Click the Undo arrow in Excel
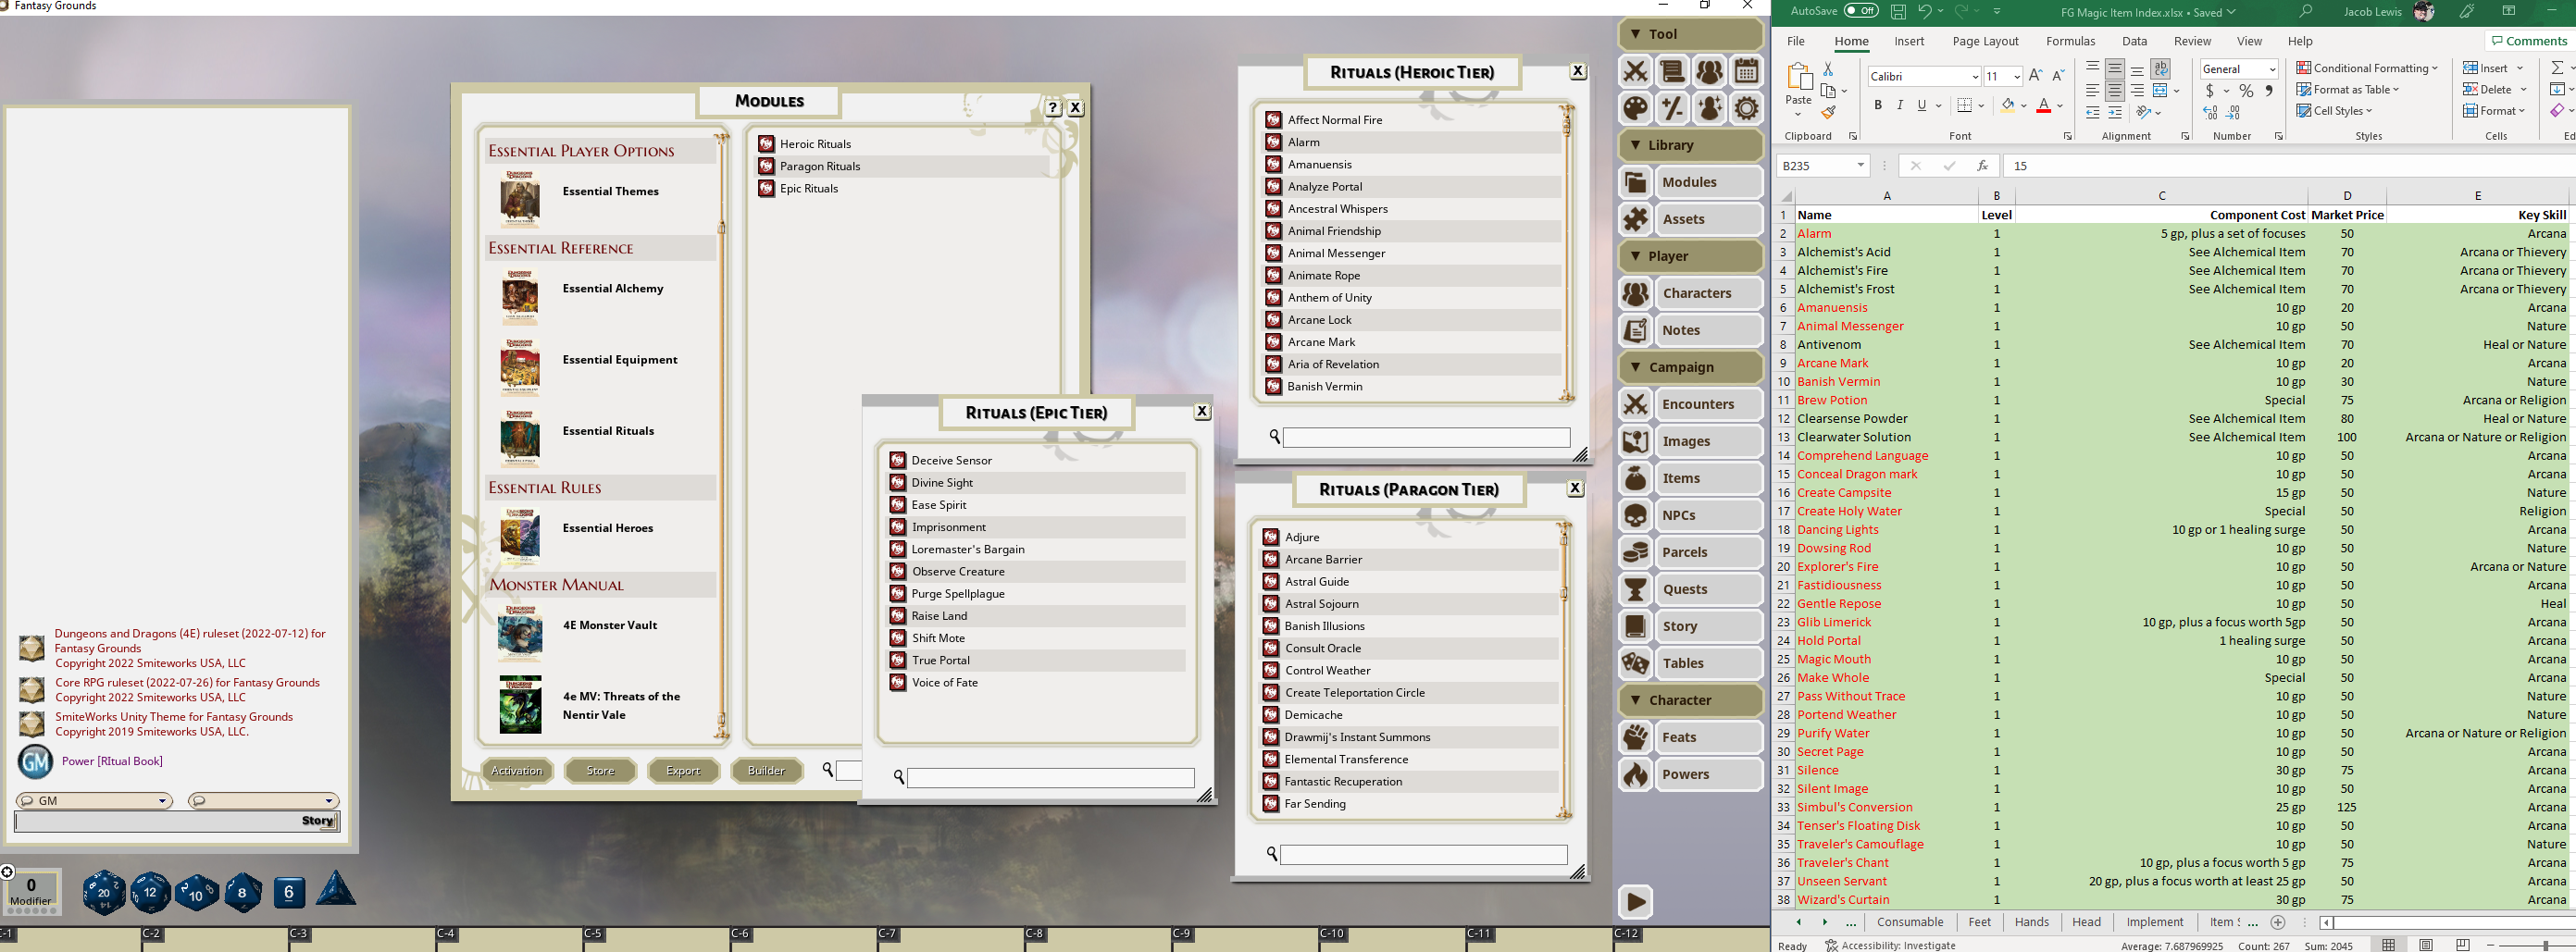2576x952 pixels. point(1924,12)
